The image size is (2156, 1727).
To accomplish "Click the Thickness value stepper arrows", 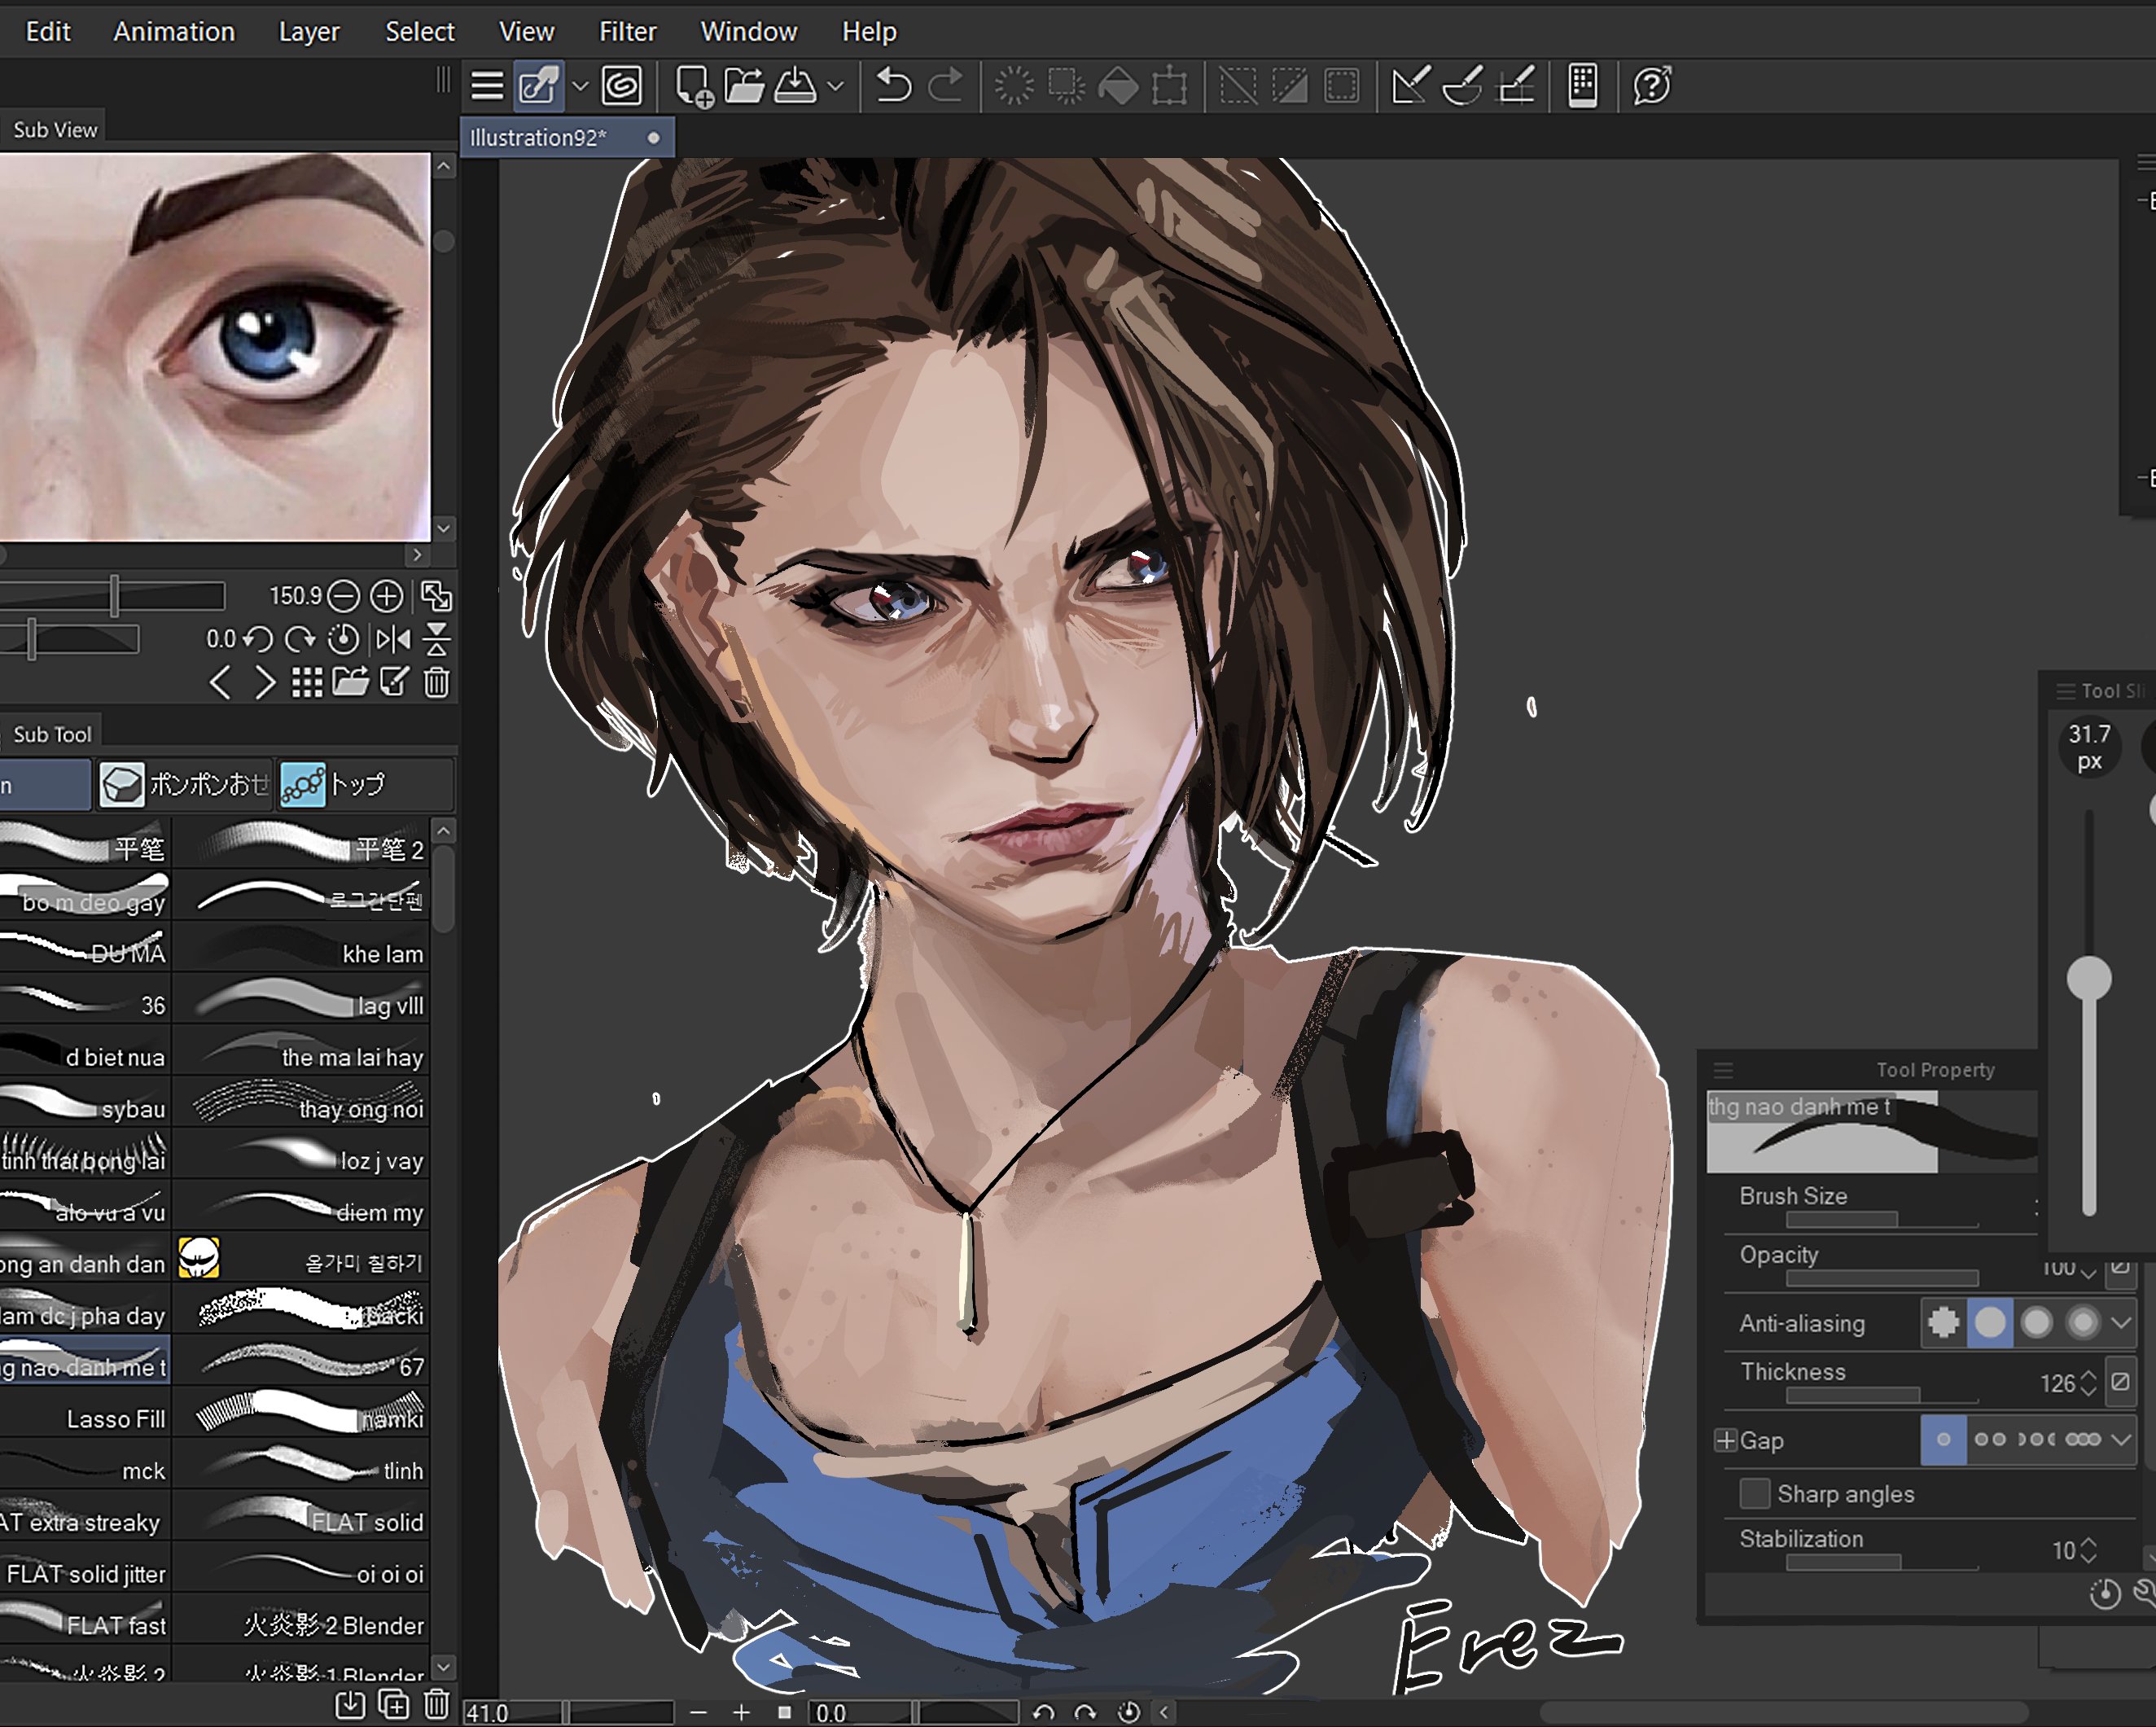I will pos(2088,1384).
